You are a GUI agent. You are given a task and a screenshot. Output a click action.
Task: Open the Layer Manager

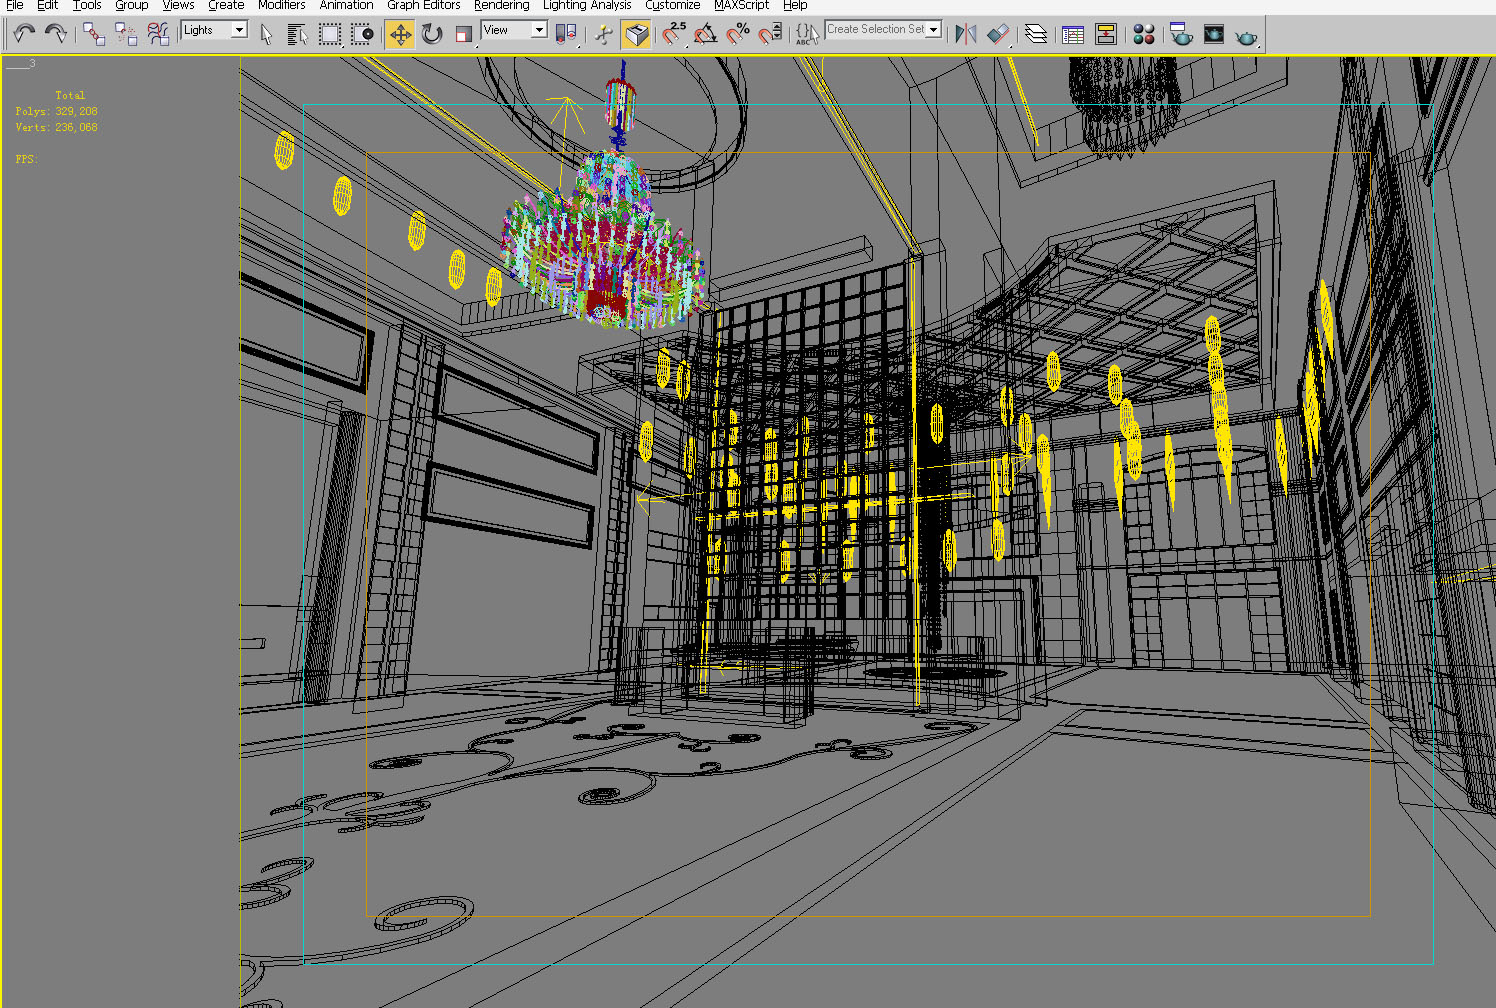(1036, 33)
